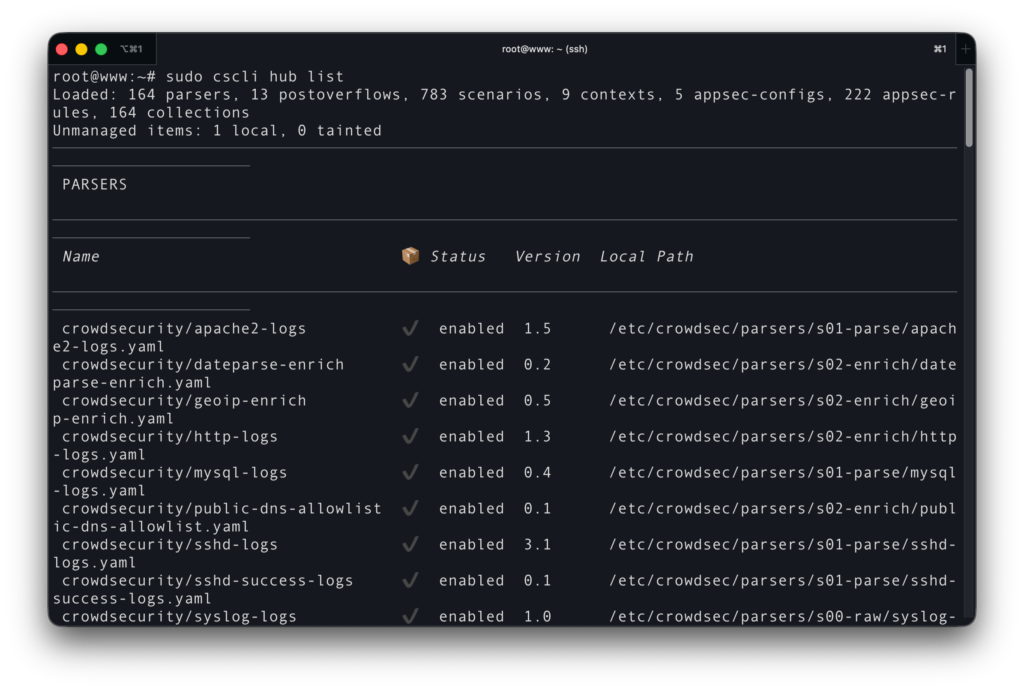Click the http-logs local path text
Screen dimensions: 1024x690
782,436
